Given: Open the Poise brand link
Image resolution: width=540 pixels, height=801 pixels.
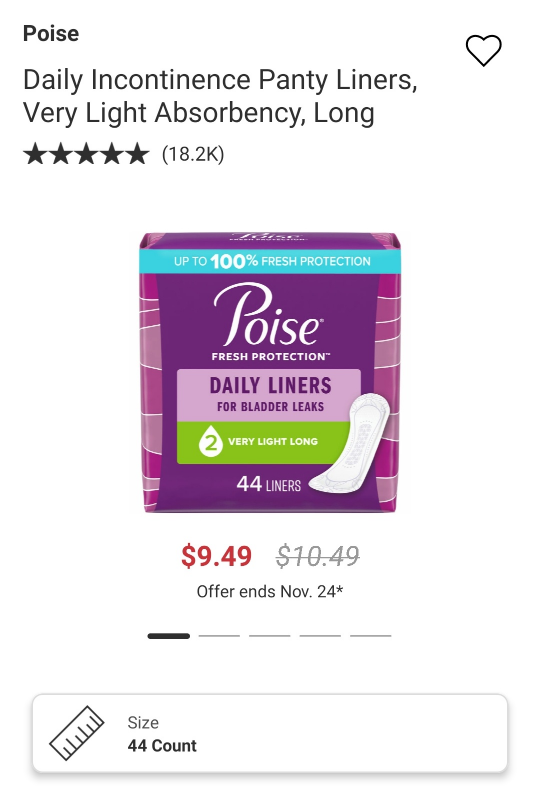Looking at the screenshot, I should 51,34.
